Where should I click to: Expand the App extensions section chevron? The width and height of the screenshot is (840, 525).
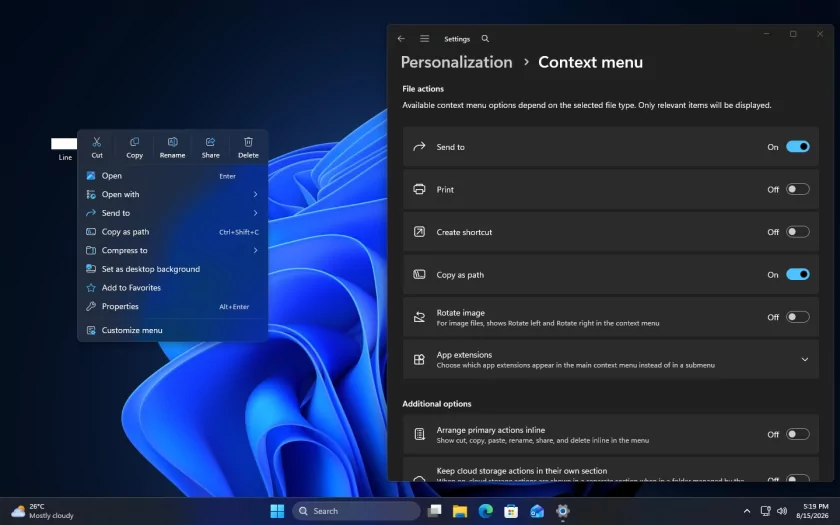pos(805,359)
